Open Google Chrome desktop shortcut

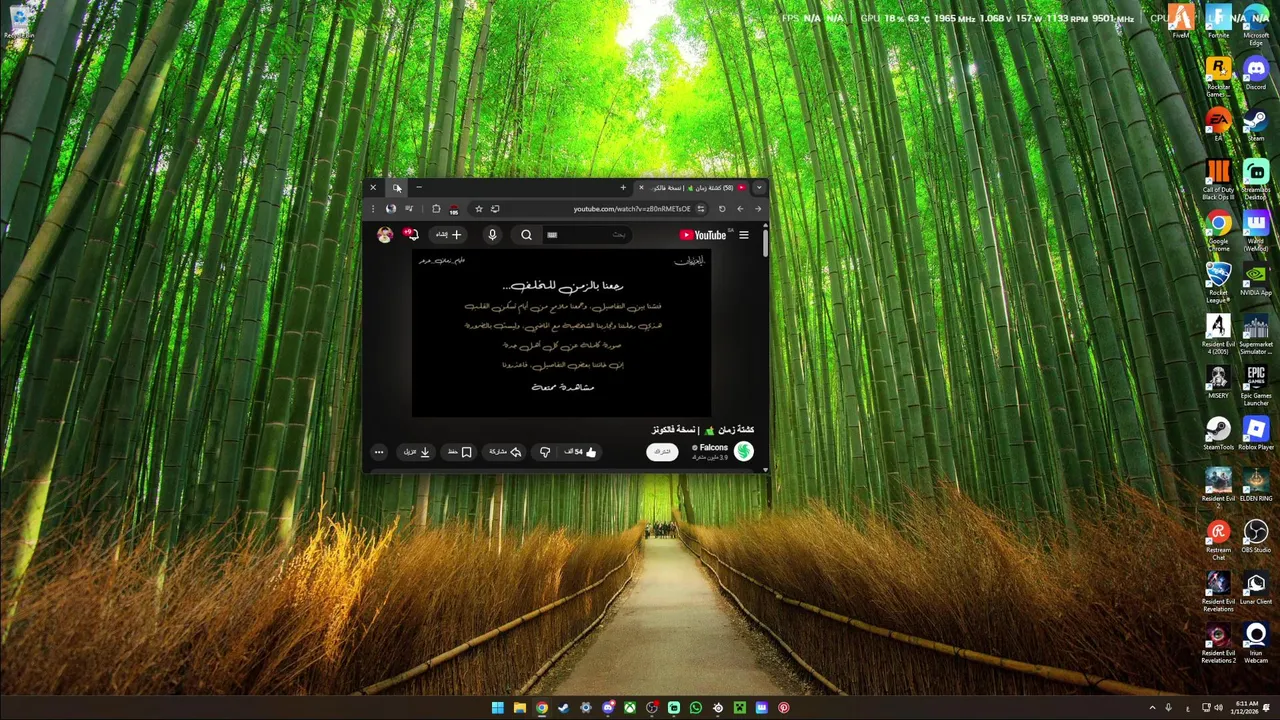1218,231
